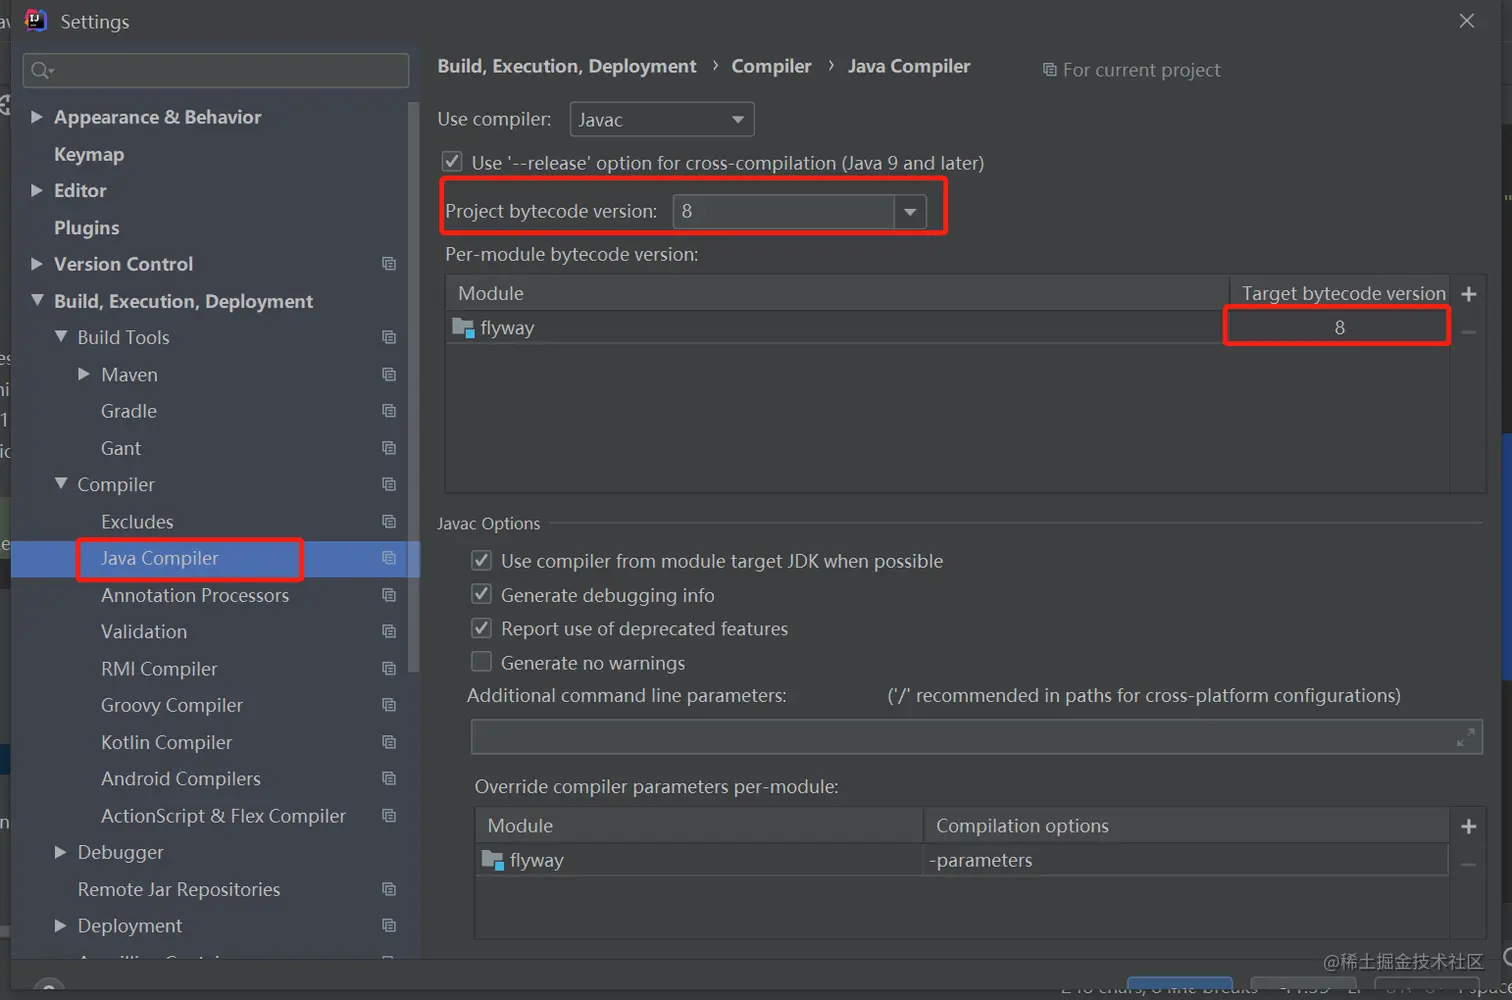Open Validation compiler settings
The image size is (1512, 1000).
tap(144, 632)
